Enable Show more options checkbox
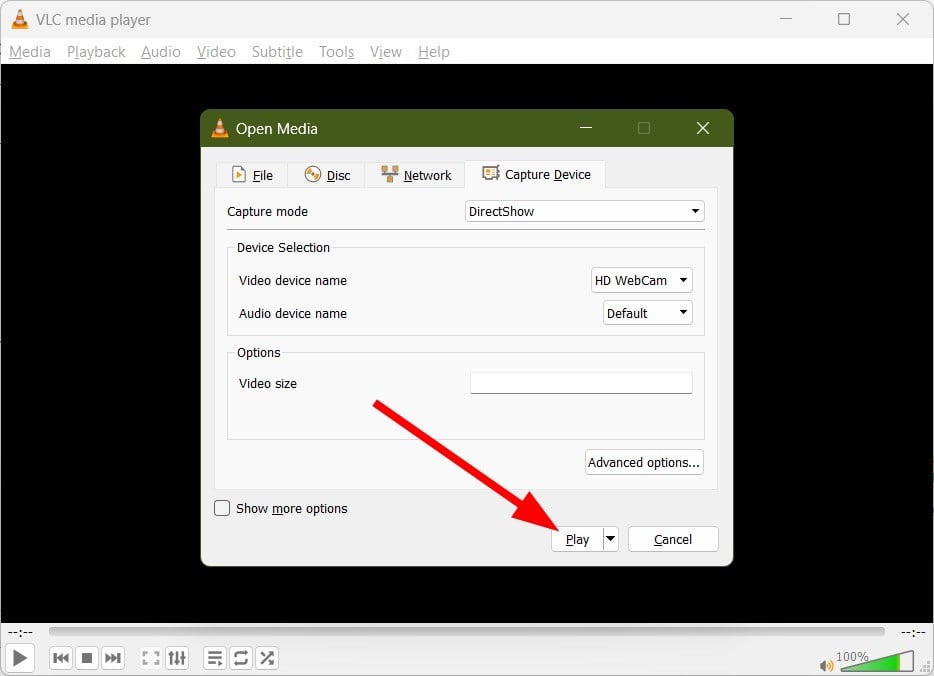The height and width of the screenshot is (676, 934). pos(222,508)
